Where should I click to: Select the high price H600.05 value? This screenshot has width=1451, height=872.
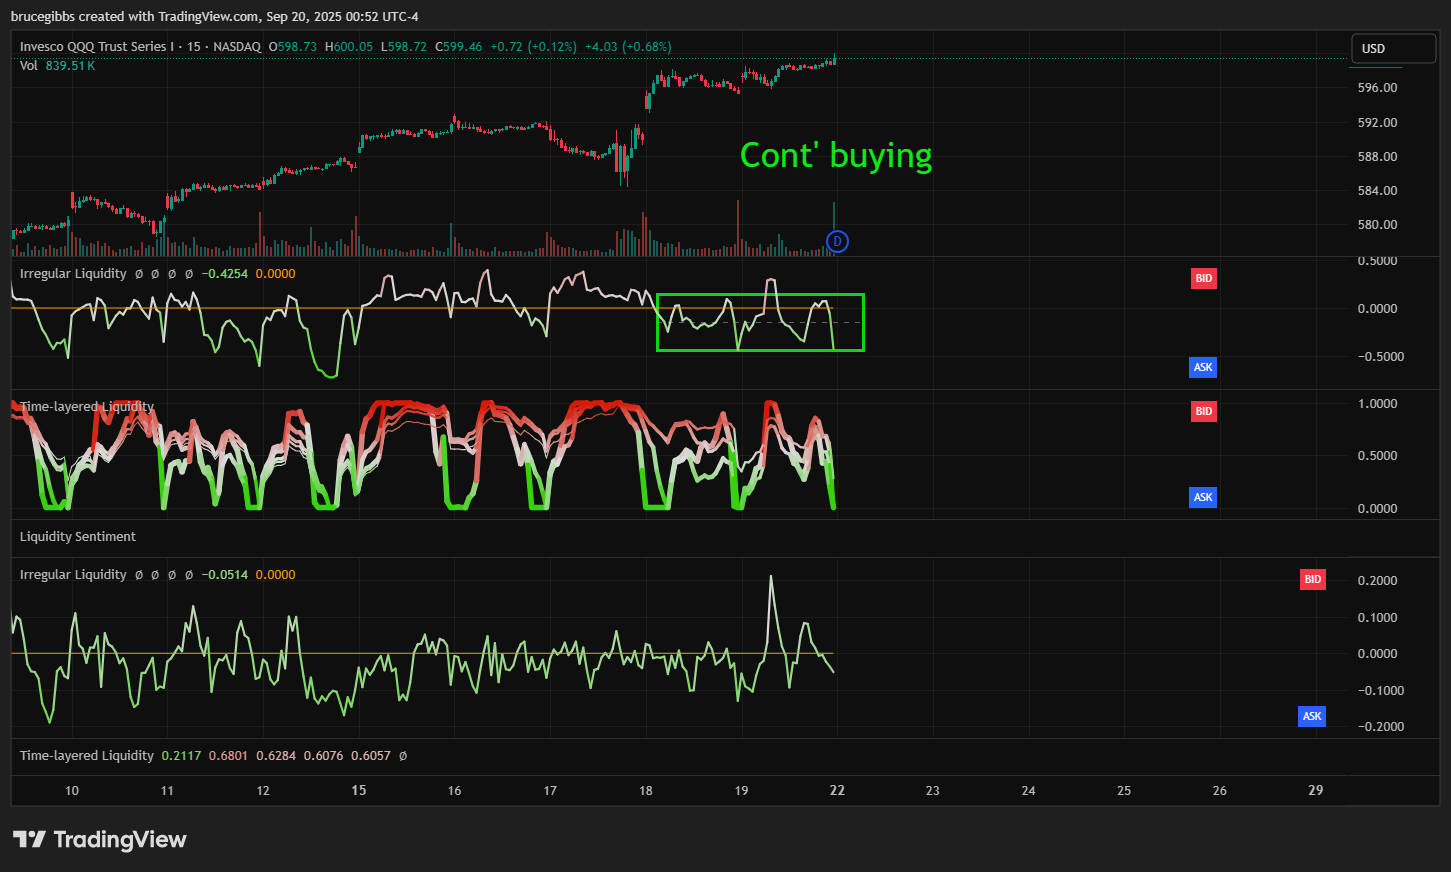[348, 46]
